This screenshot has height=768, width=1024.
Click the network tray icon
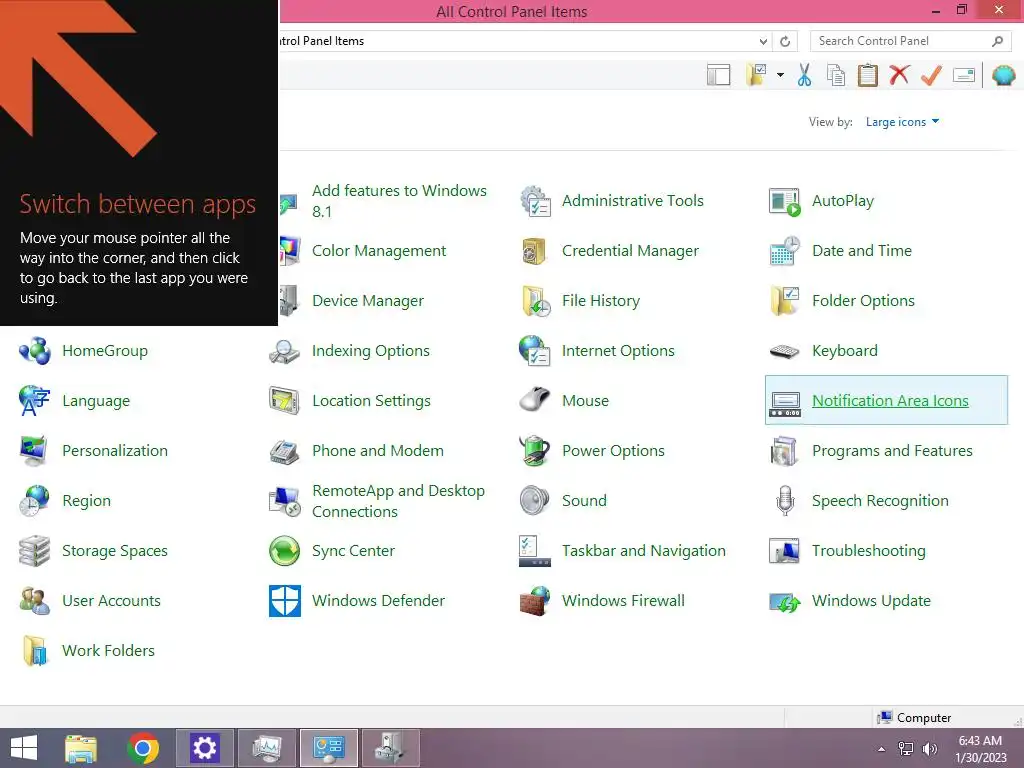[906, 749]
